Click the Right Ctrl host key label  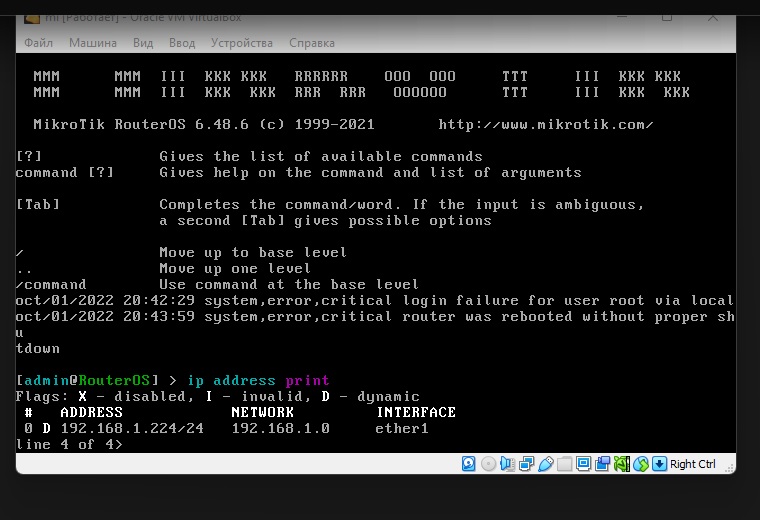tap(693, 464)
